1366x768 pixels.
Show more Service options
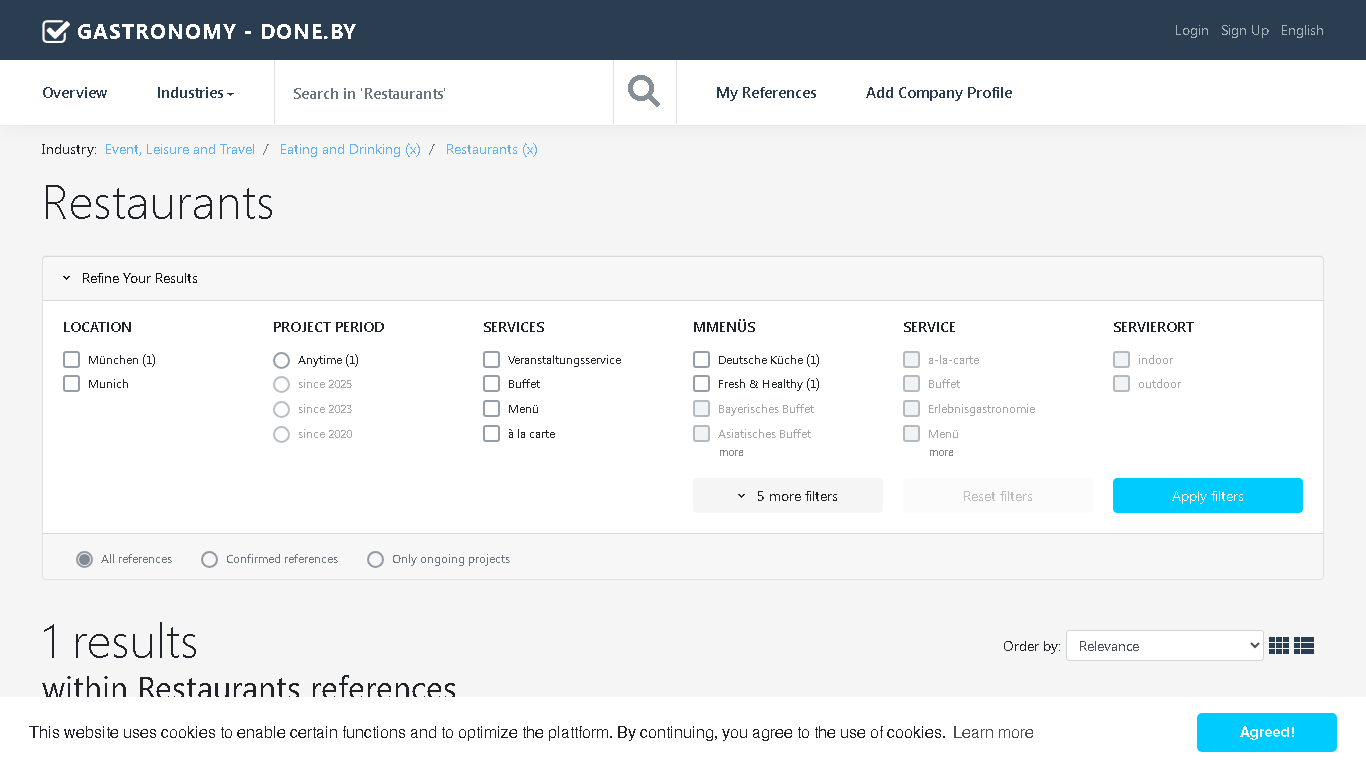941,453
